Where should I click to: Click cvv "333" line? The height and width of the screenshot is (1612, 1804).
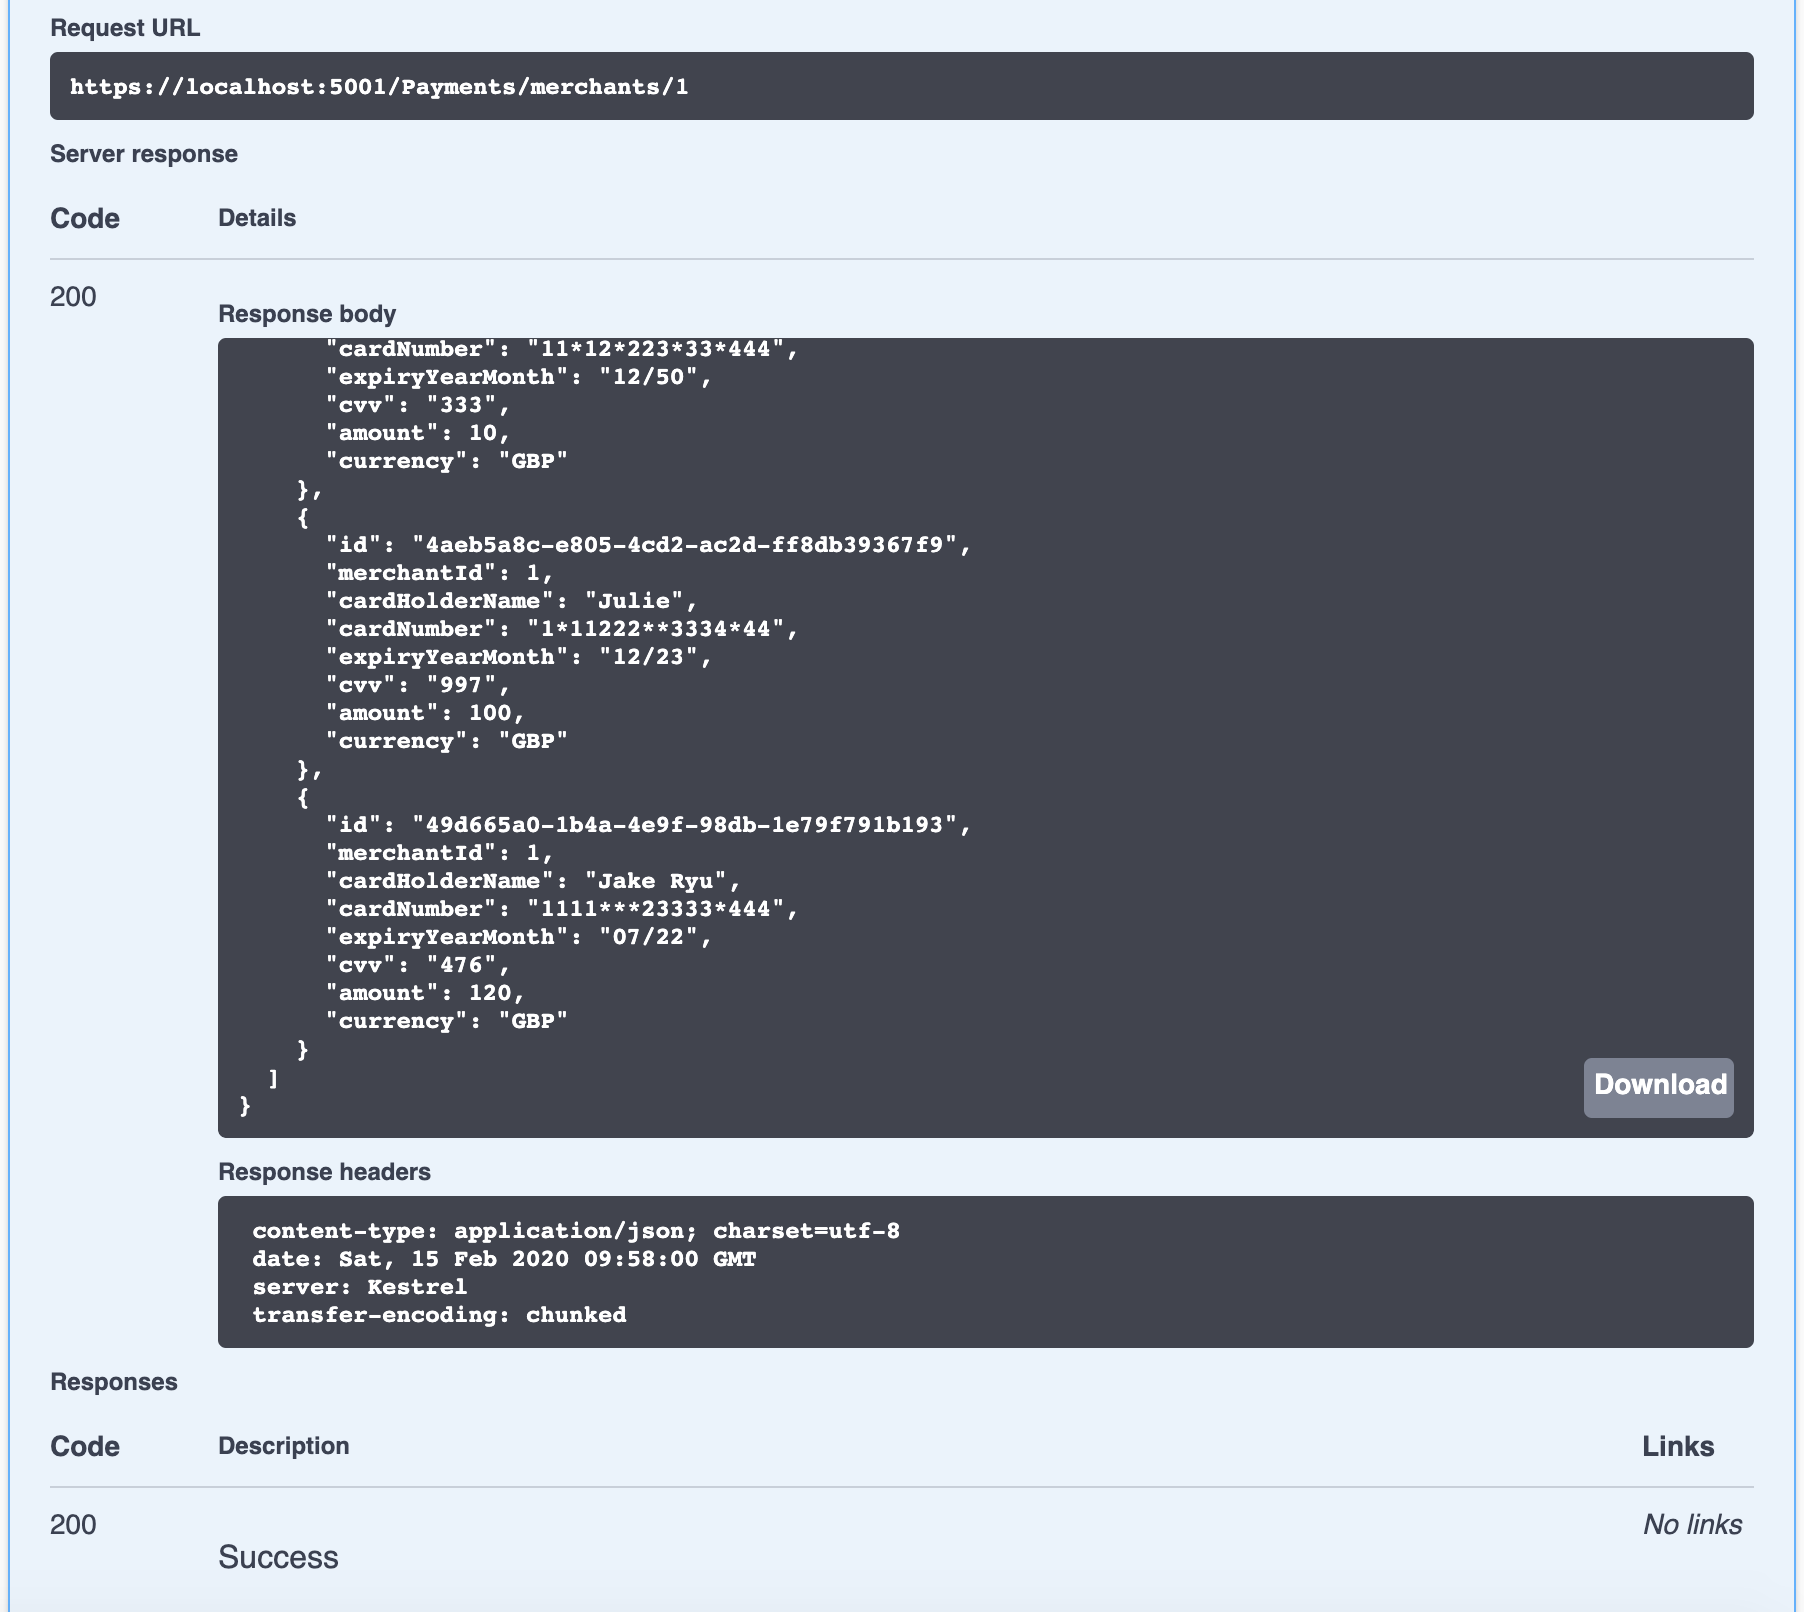point(418,405)
